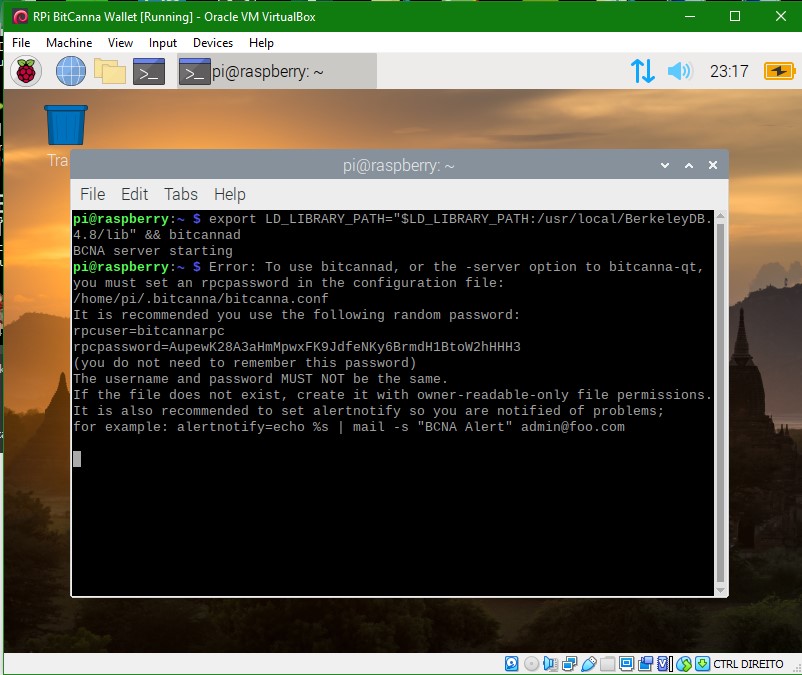Image resolution: width=802 pixels, height=675 pixels.
Task: Click the terminal vertical scrollbar thumb
Action: coord(721,403)
